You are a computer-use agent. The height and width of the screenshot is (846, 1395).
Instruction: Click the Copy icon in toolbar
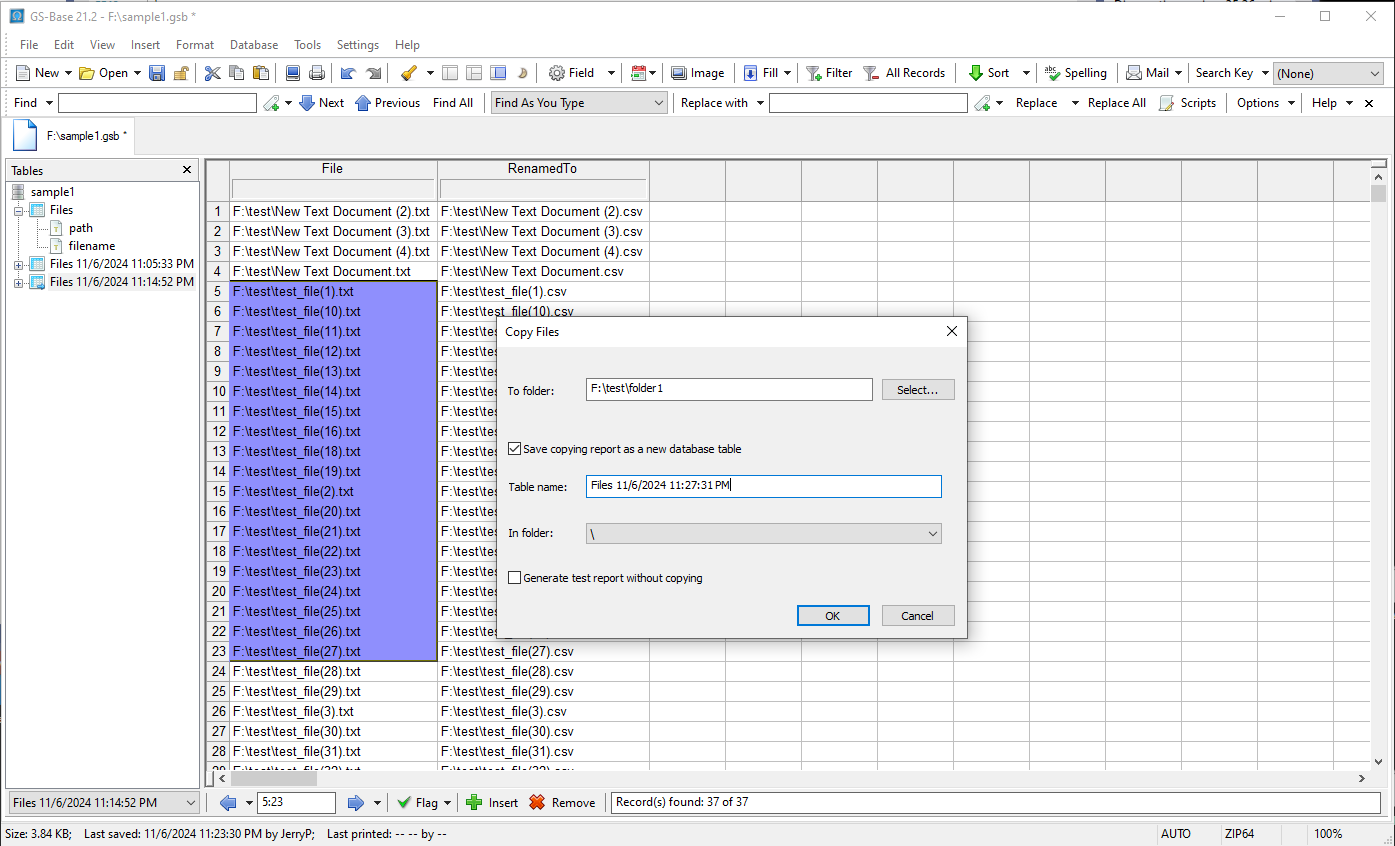point(237,73)
